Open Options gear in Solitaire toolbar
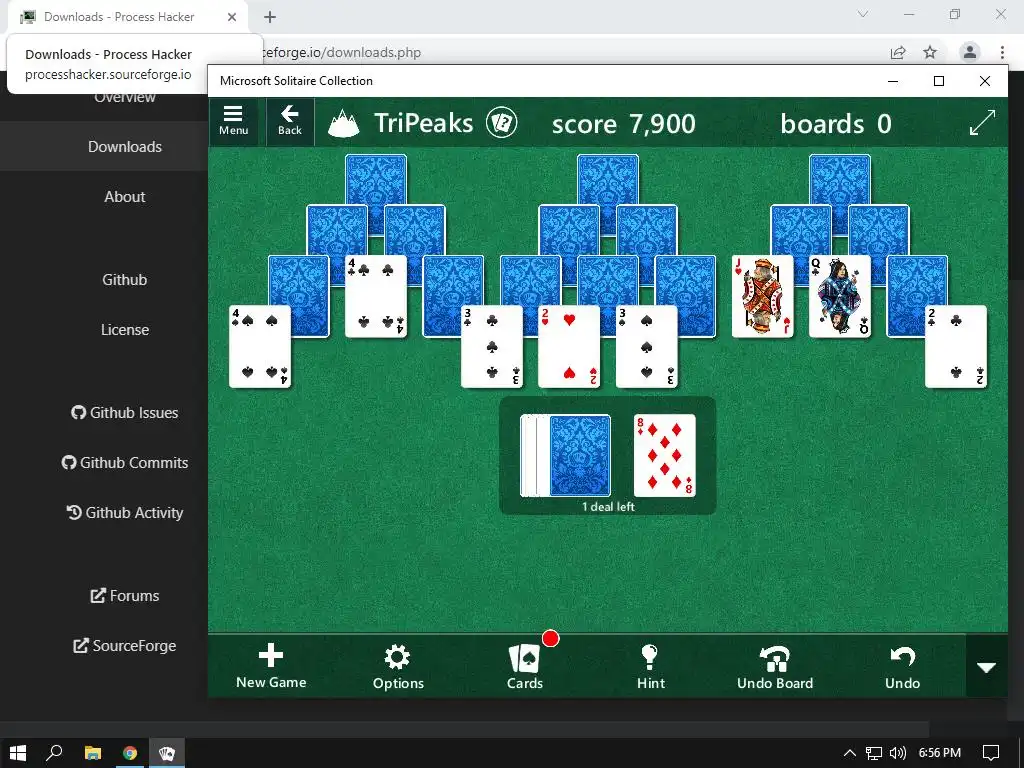 click(x=398, y=666)
